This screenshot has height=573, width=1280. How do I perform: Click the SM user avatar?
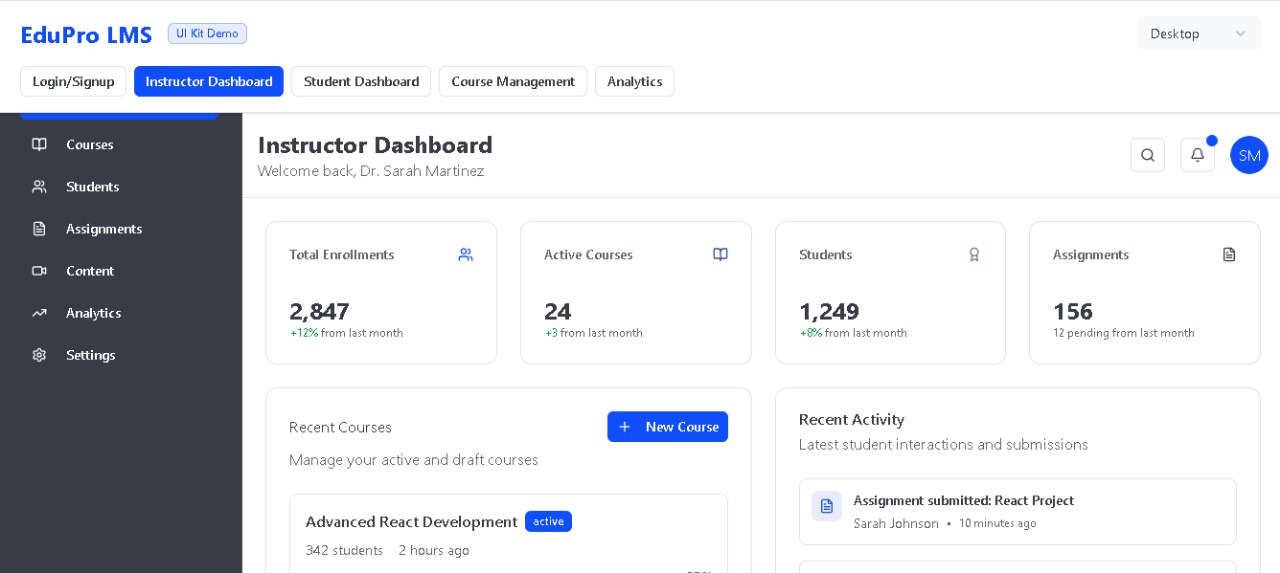click(1249, 155)
